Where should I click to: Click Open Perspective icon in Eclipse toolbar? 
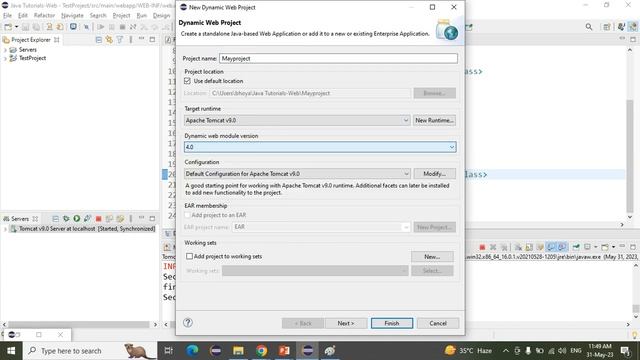tap(607, 27)
